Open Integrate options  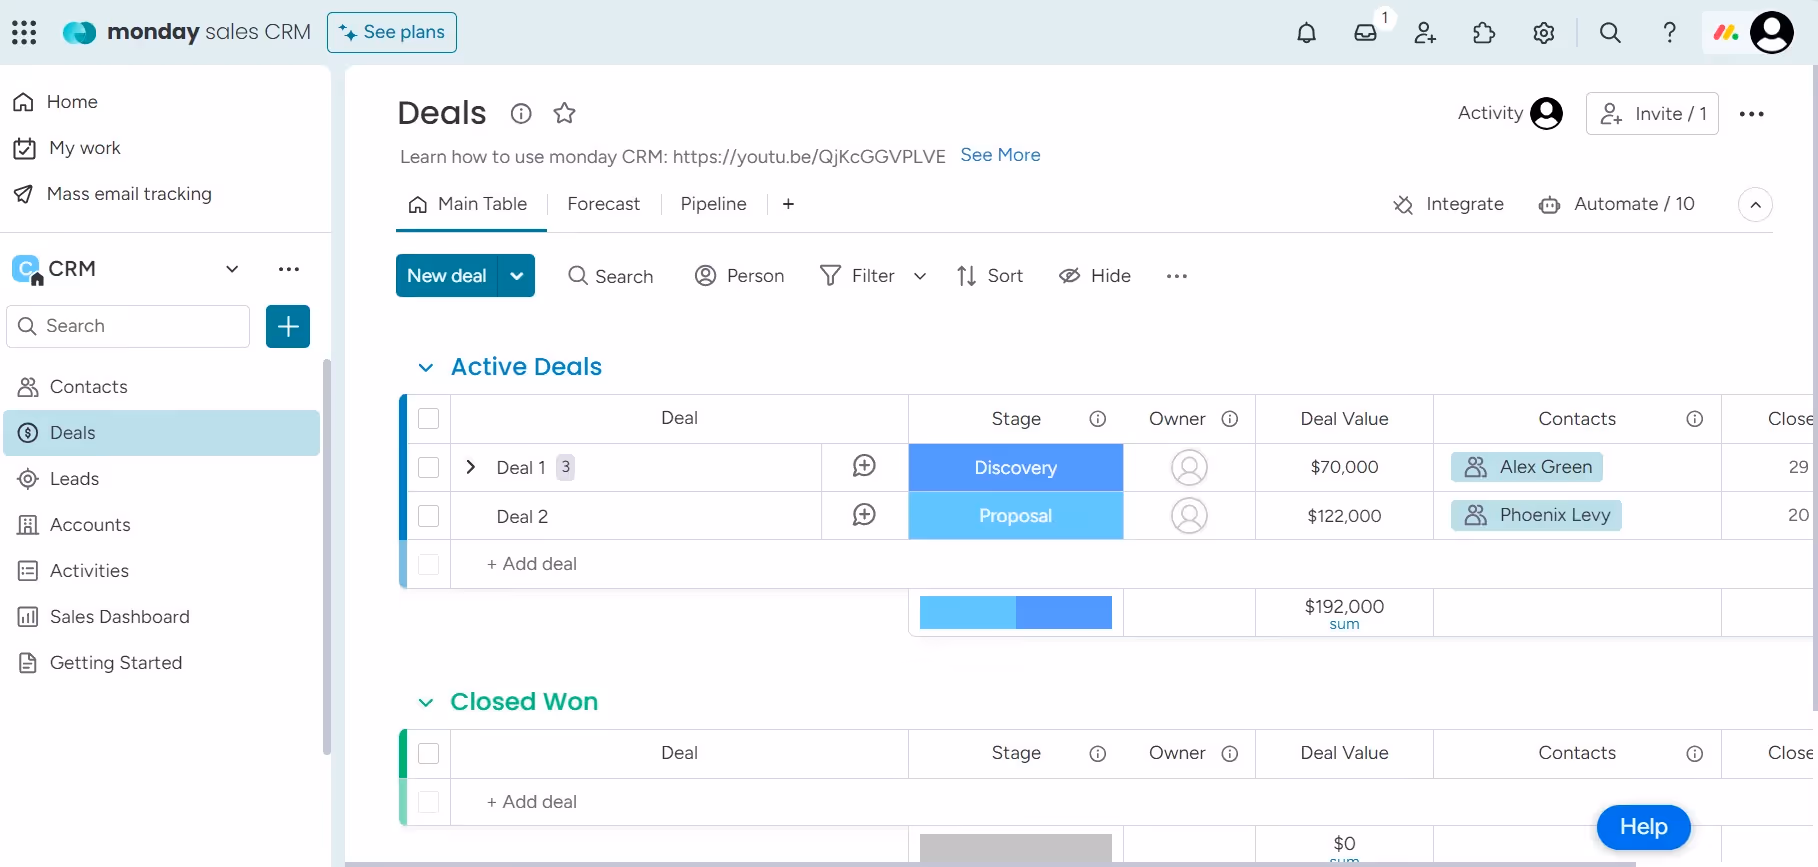pos(1448,204)
